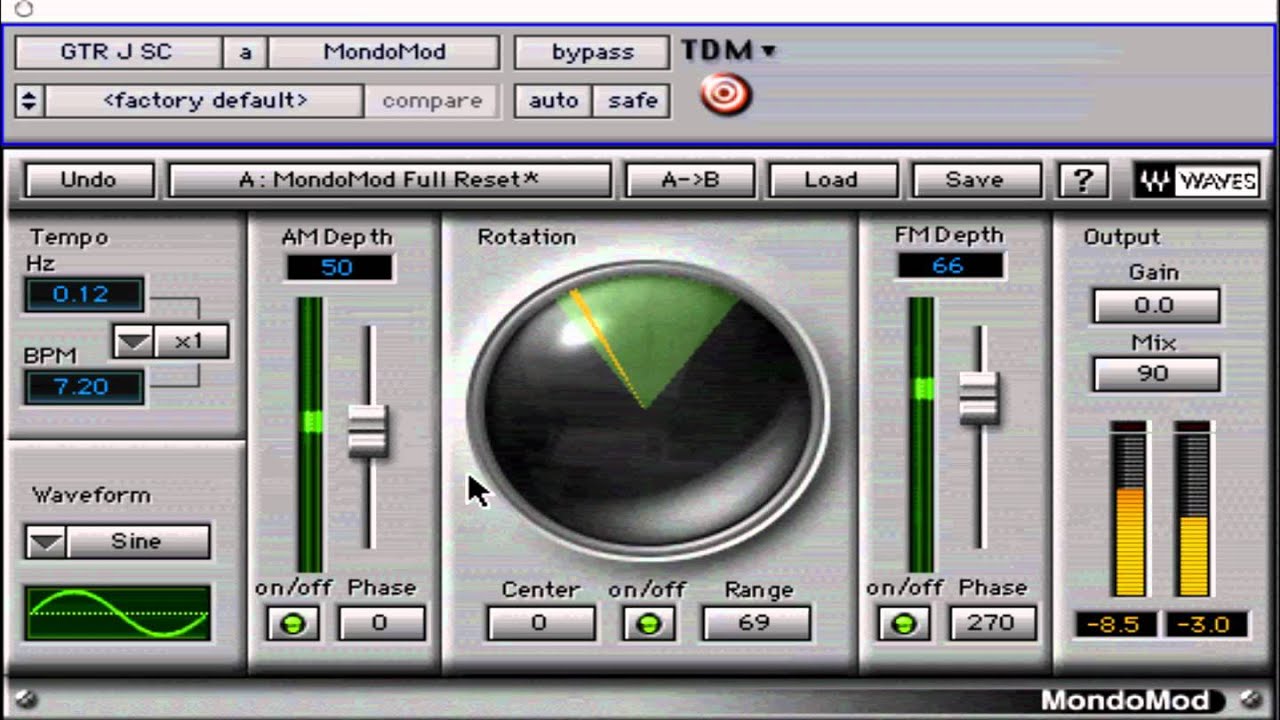Toggle AM Depth on/off button
The image size is (1280, 720).
293,624
